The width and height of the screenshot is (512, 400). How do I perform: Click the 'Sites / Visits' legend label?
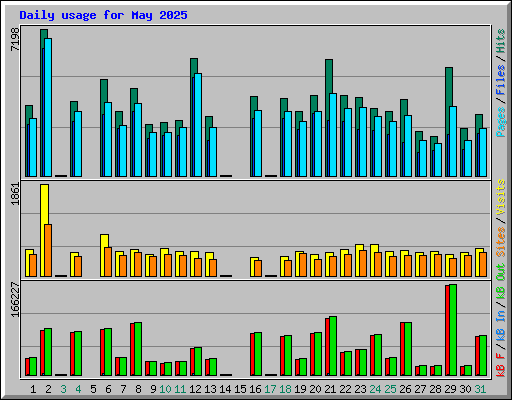tap(501, 218)
